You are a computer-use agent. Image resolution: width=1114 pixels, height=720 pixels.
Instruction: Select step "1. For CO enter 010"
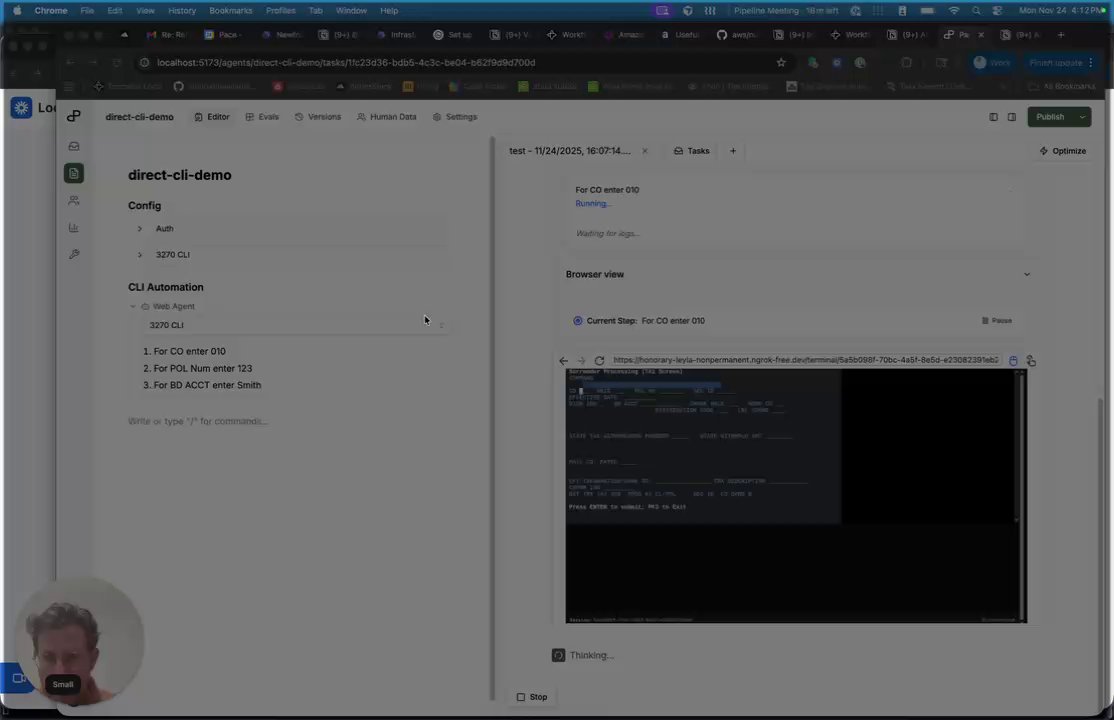[184, 351]
